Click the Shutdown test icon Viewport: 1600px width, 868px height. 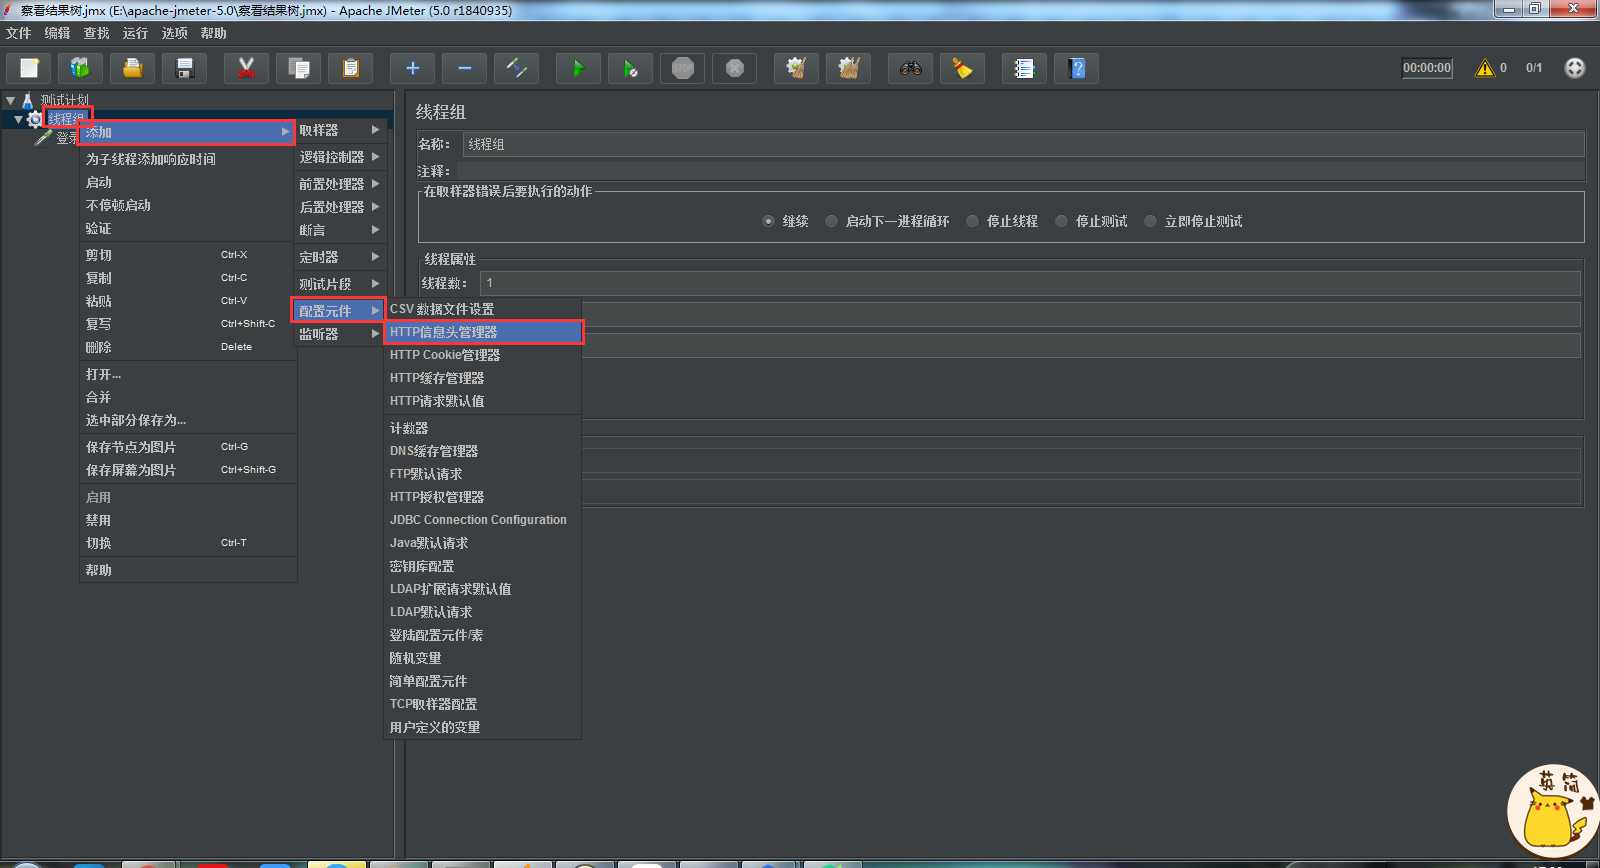734,68
